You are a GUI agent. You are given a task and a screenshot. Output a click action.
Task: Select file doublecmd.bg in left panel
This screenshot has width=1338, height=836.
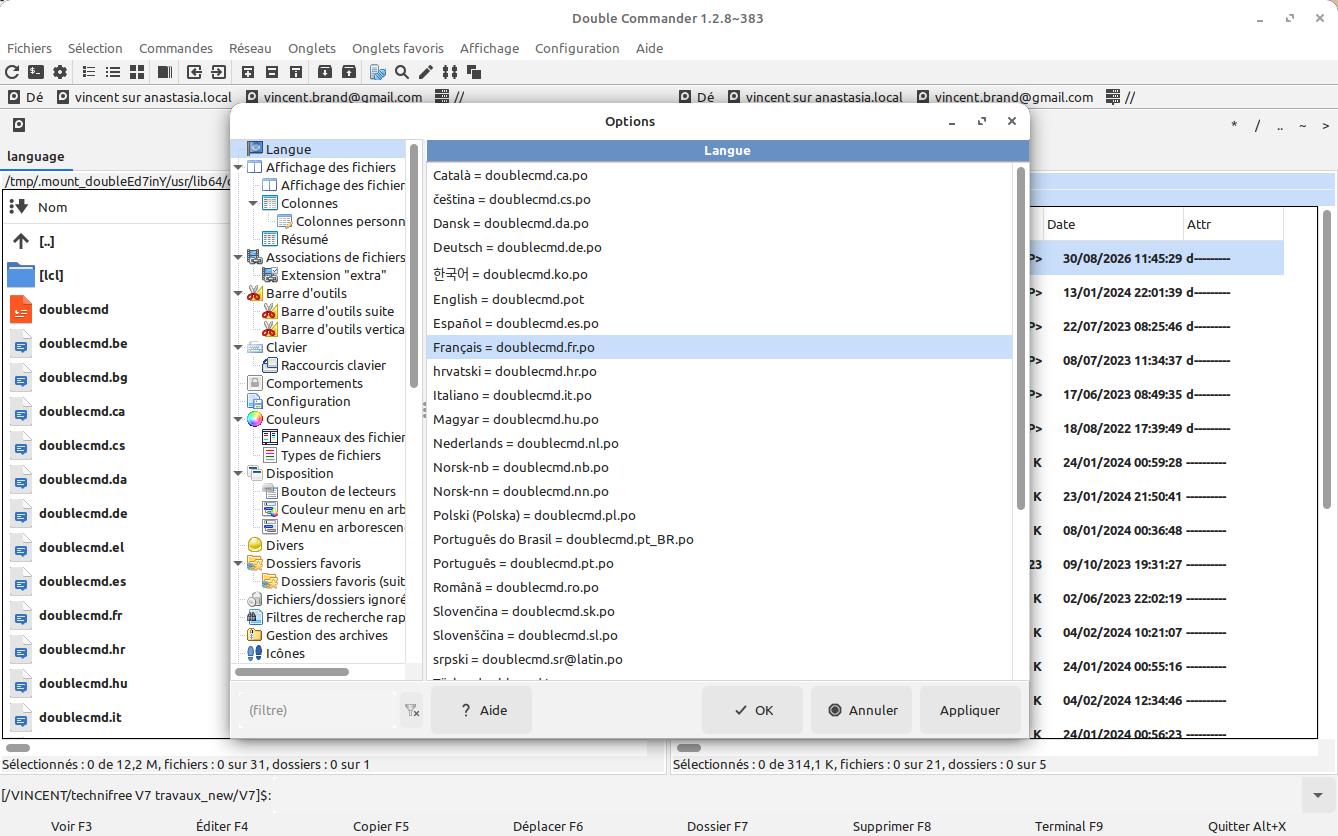click(83, 378)
